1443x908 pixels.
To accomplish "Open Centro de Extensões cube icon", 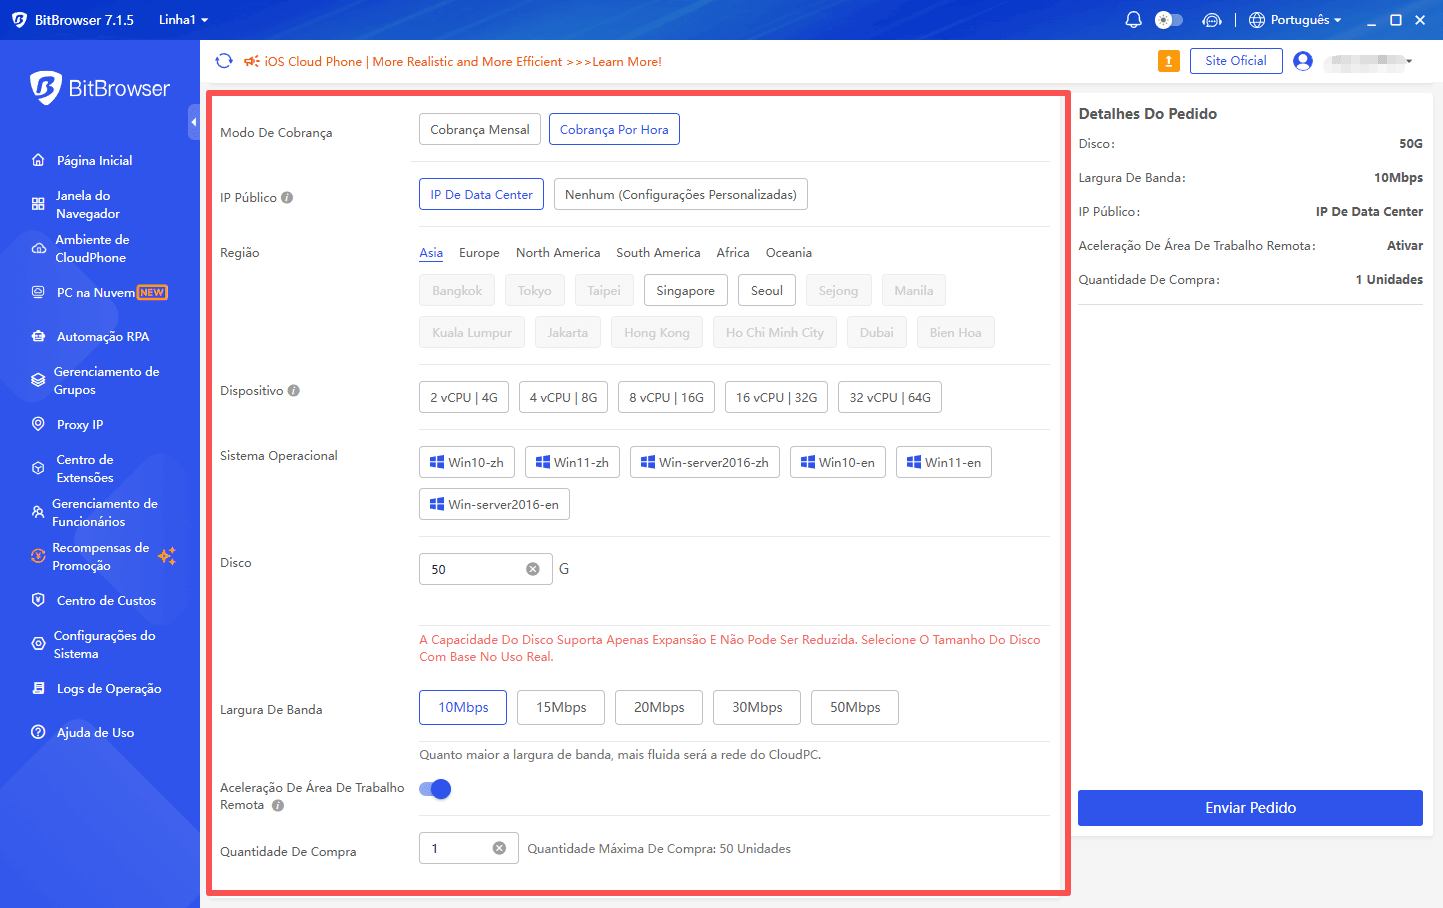I will 38,468.
